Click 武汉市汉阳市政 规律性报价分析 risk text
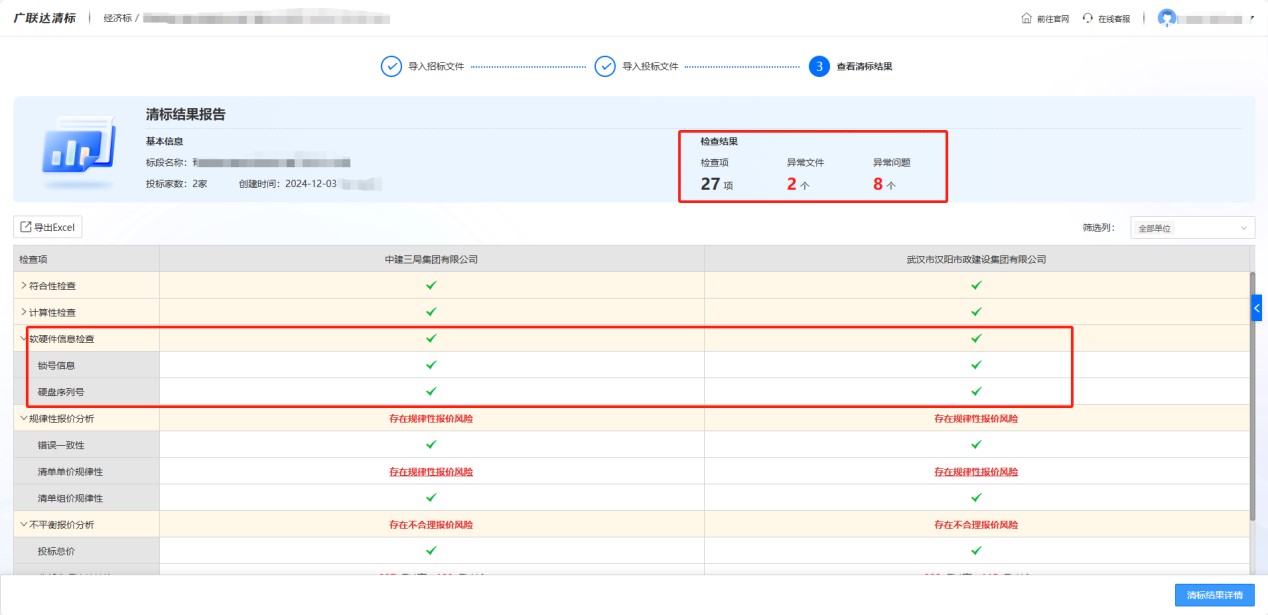 coord(976,418)
